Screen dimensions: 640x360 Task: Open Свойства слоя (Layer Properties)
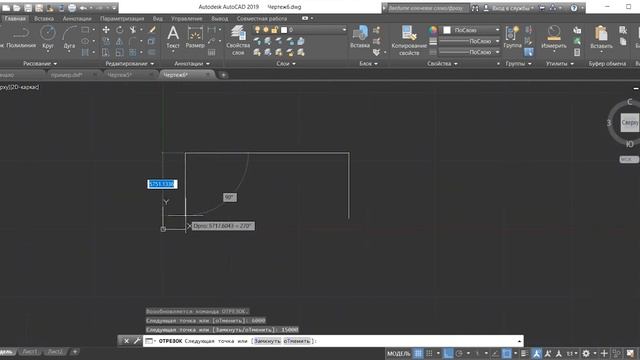coord(238,40)
